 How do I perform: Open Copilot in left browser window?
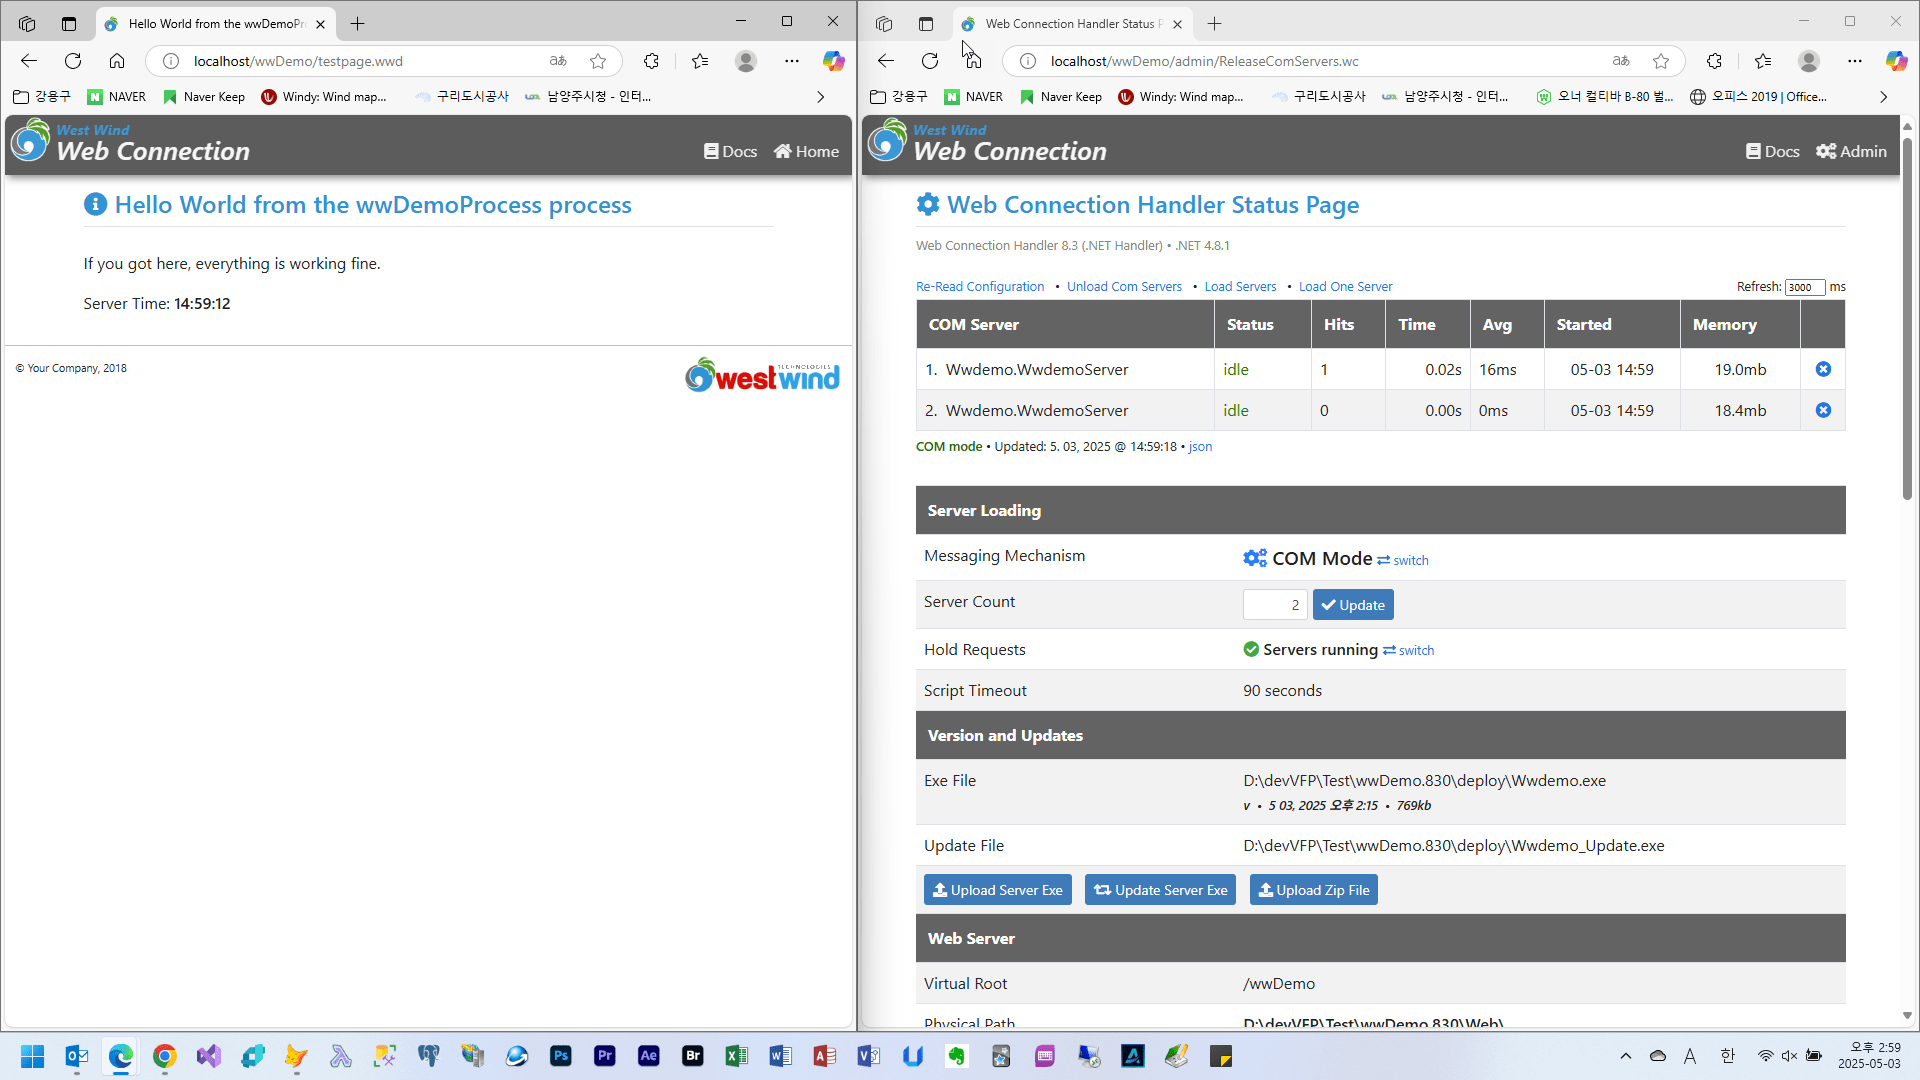833,61
